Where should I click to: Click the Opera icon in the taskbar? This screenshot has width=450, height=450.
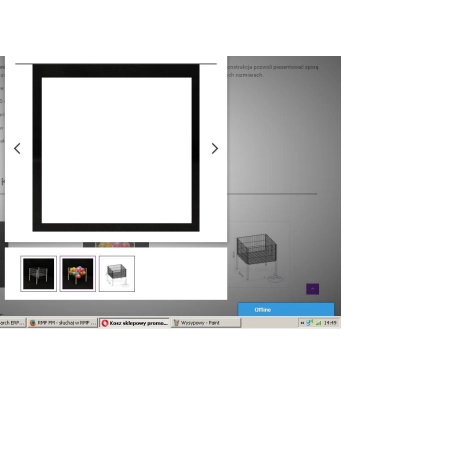(105, 323)
